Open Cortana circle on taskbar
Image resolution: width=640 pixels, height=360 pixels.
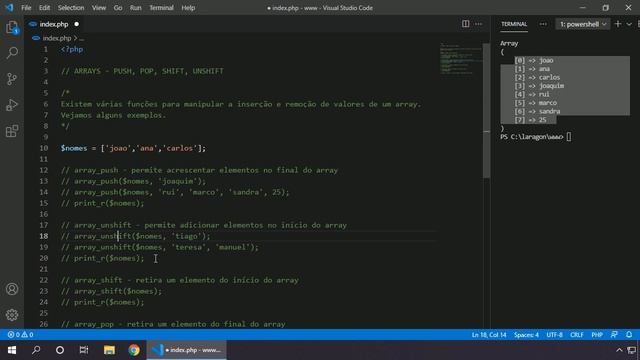coord(60,350)
